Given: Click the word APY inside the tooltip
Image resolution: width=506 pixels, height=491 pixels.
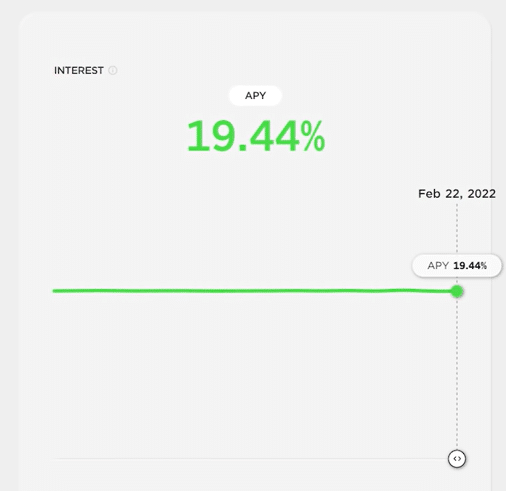Looking at the screenshot, I should pyautogui.click(x=438, y=266).
